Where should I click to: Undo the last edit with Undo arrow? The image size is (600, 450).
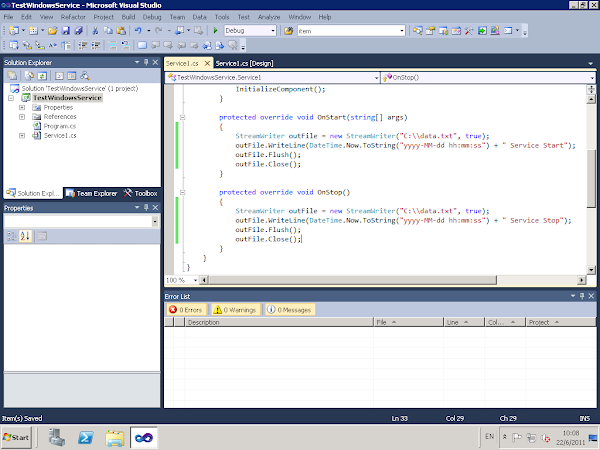point(138,31)
